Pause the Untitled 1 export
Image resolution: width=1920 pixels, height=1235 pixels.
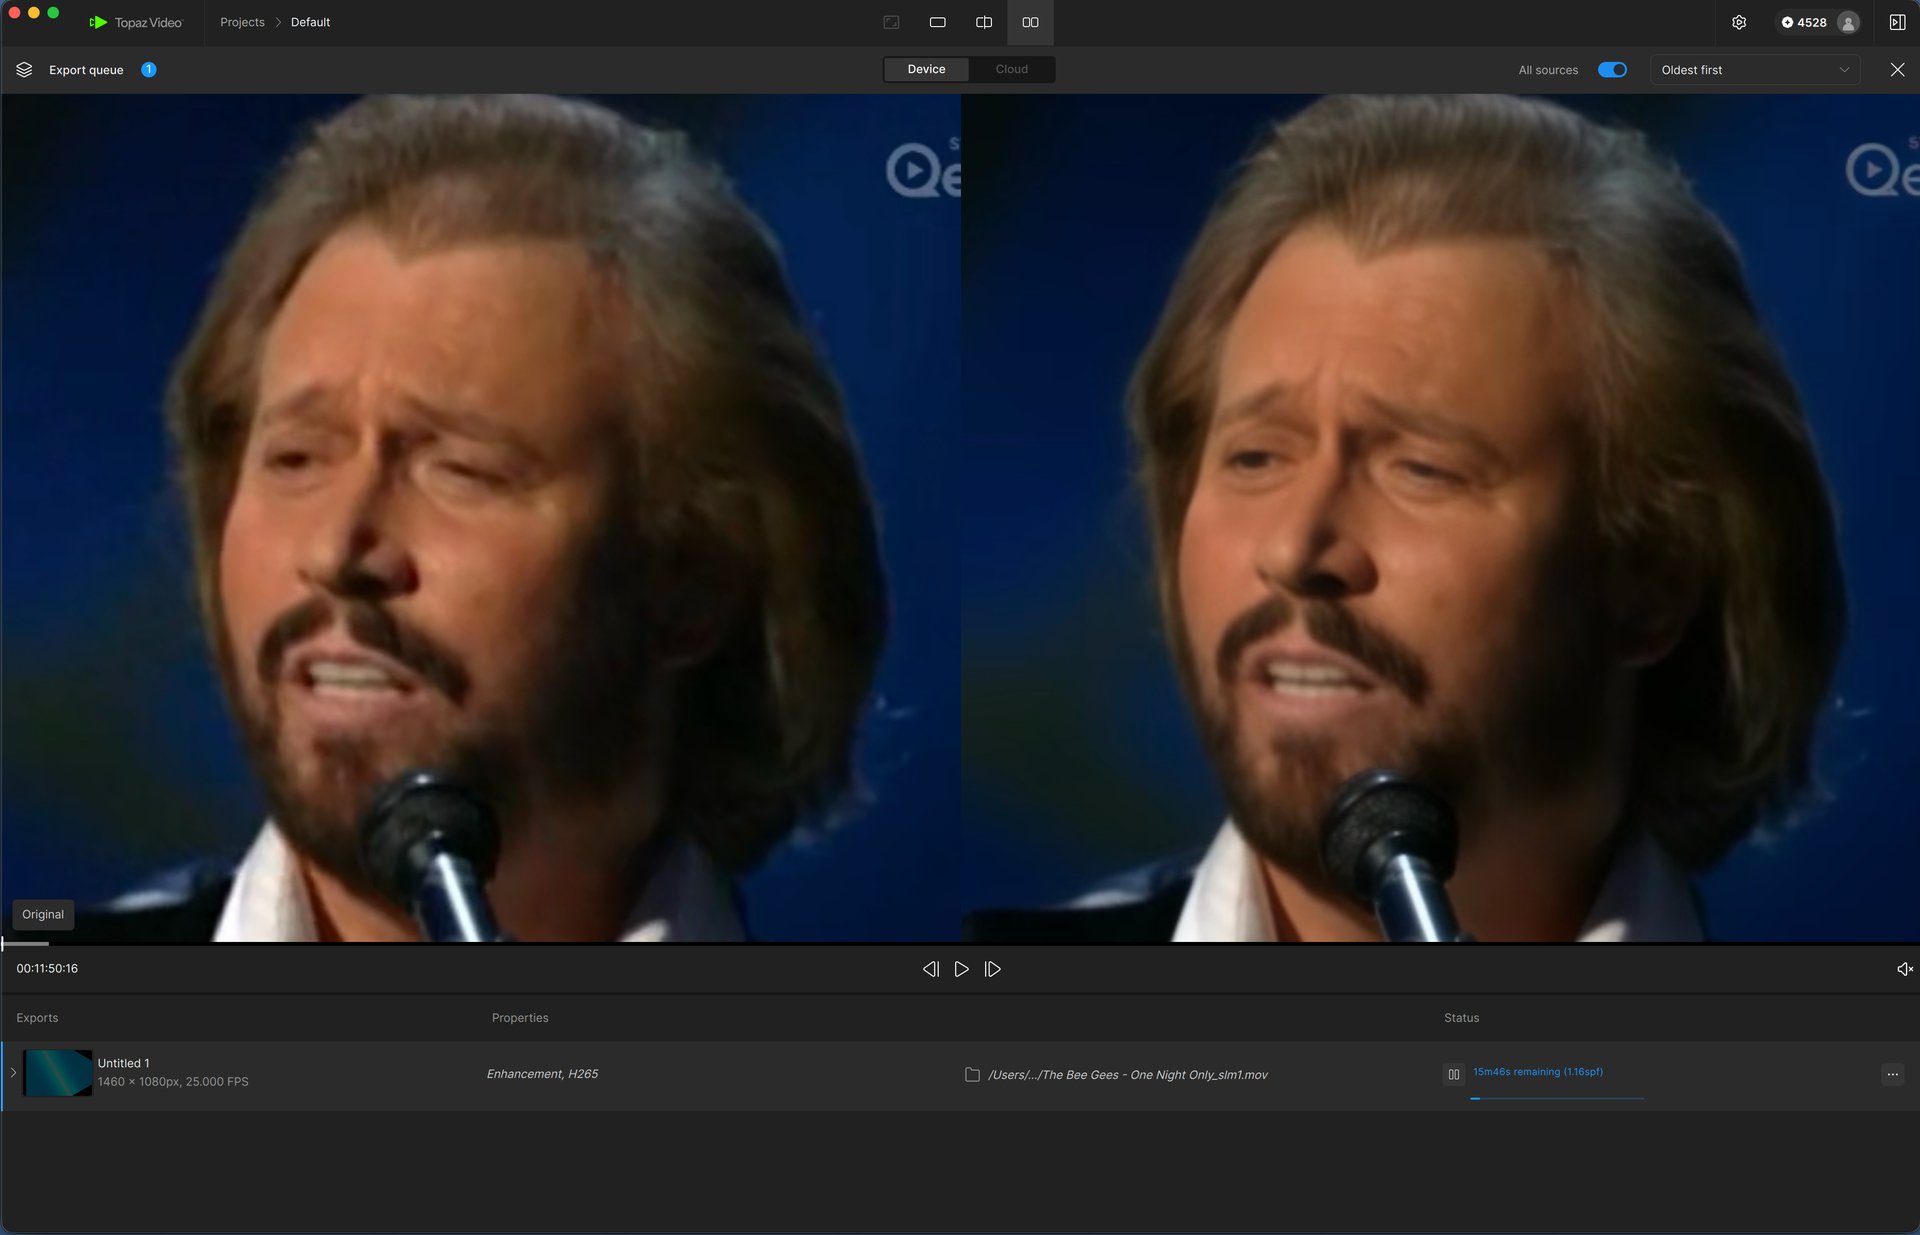point(1454,1074)
